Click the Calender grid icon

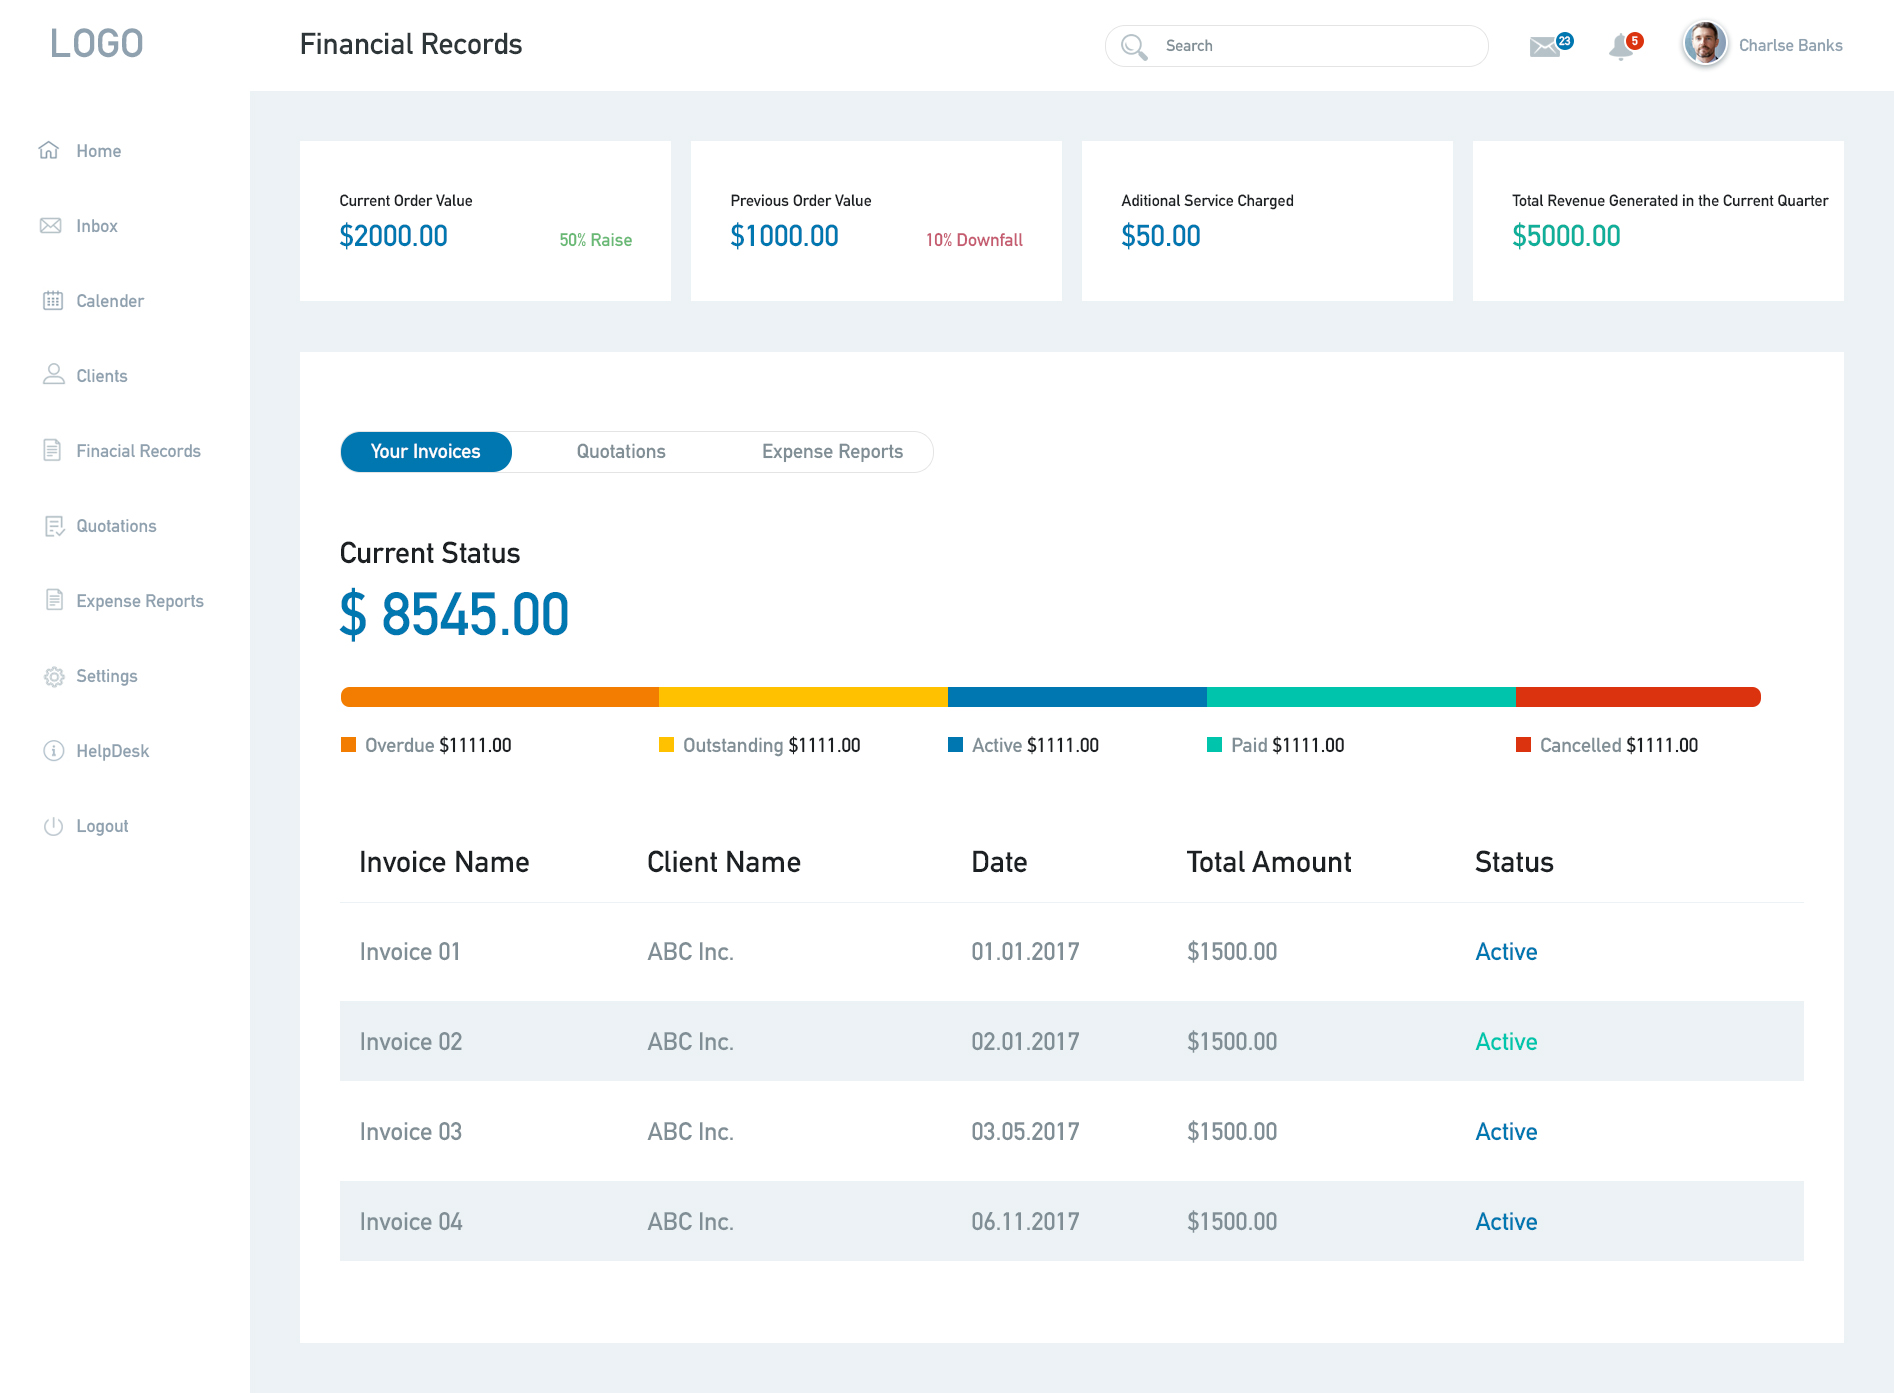click(x=53, y=300)
